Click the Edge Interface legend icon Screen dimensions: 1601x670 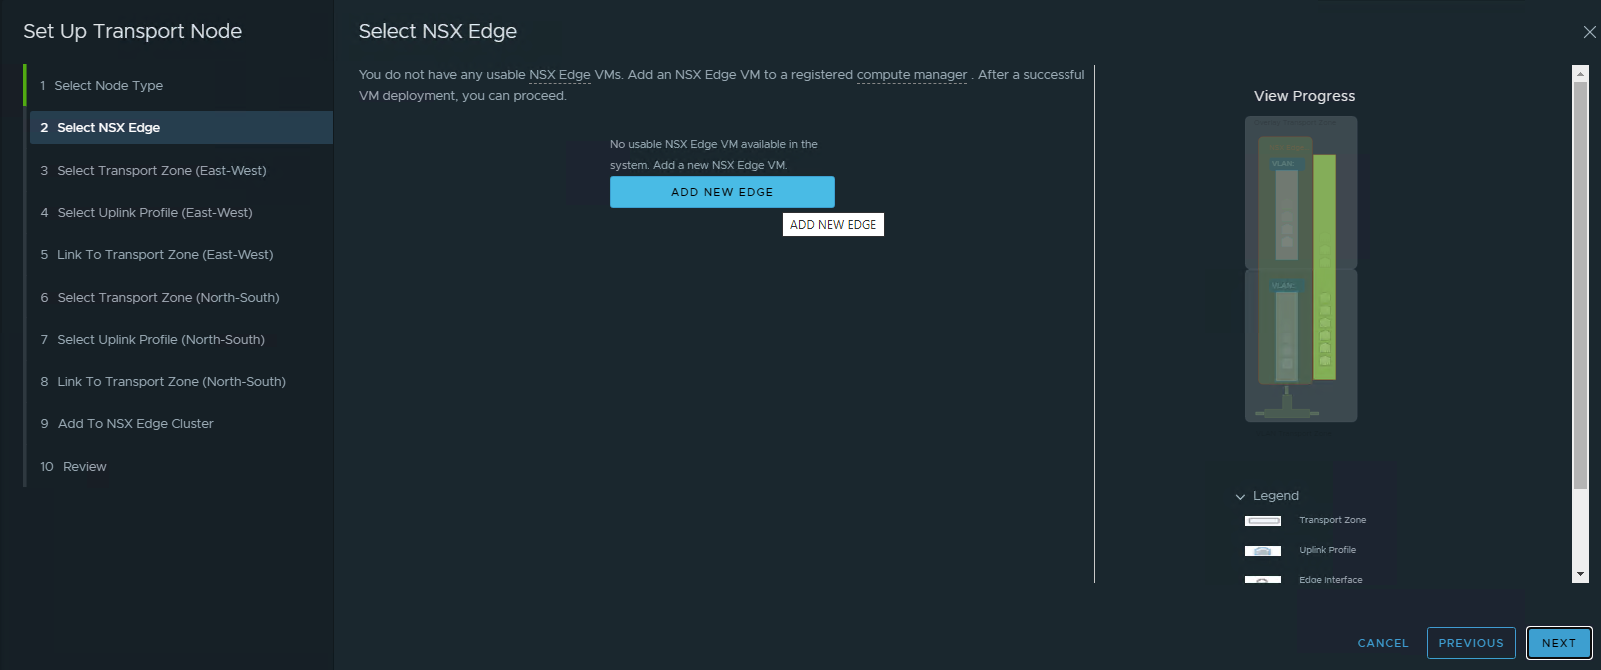point(1263,580)
